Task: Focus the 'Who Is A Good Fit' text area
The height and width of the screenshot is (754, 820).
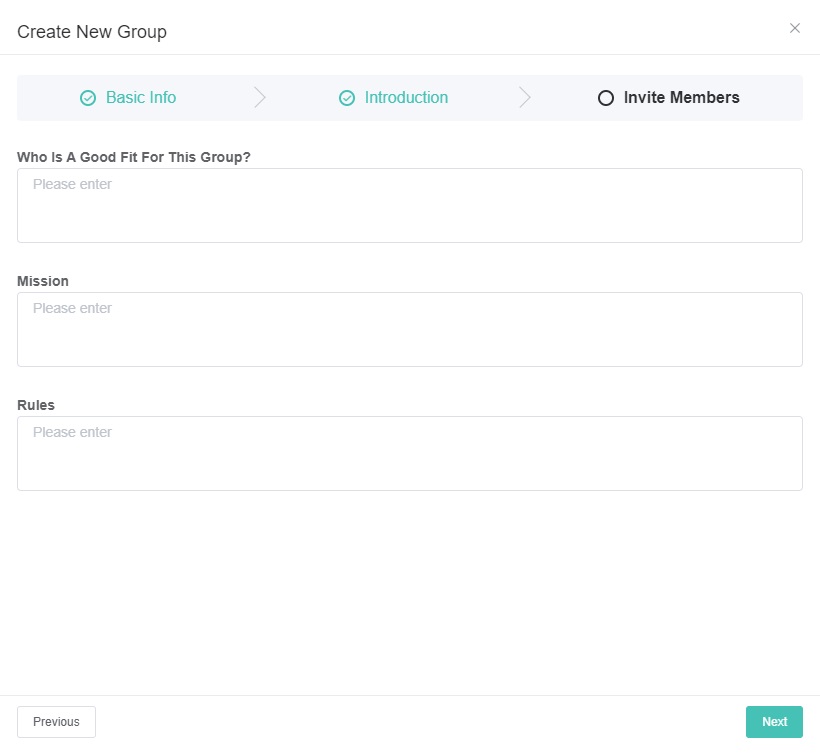Action: 410,205
